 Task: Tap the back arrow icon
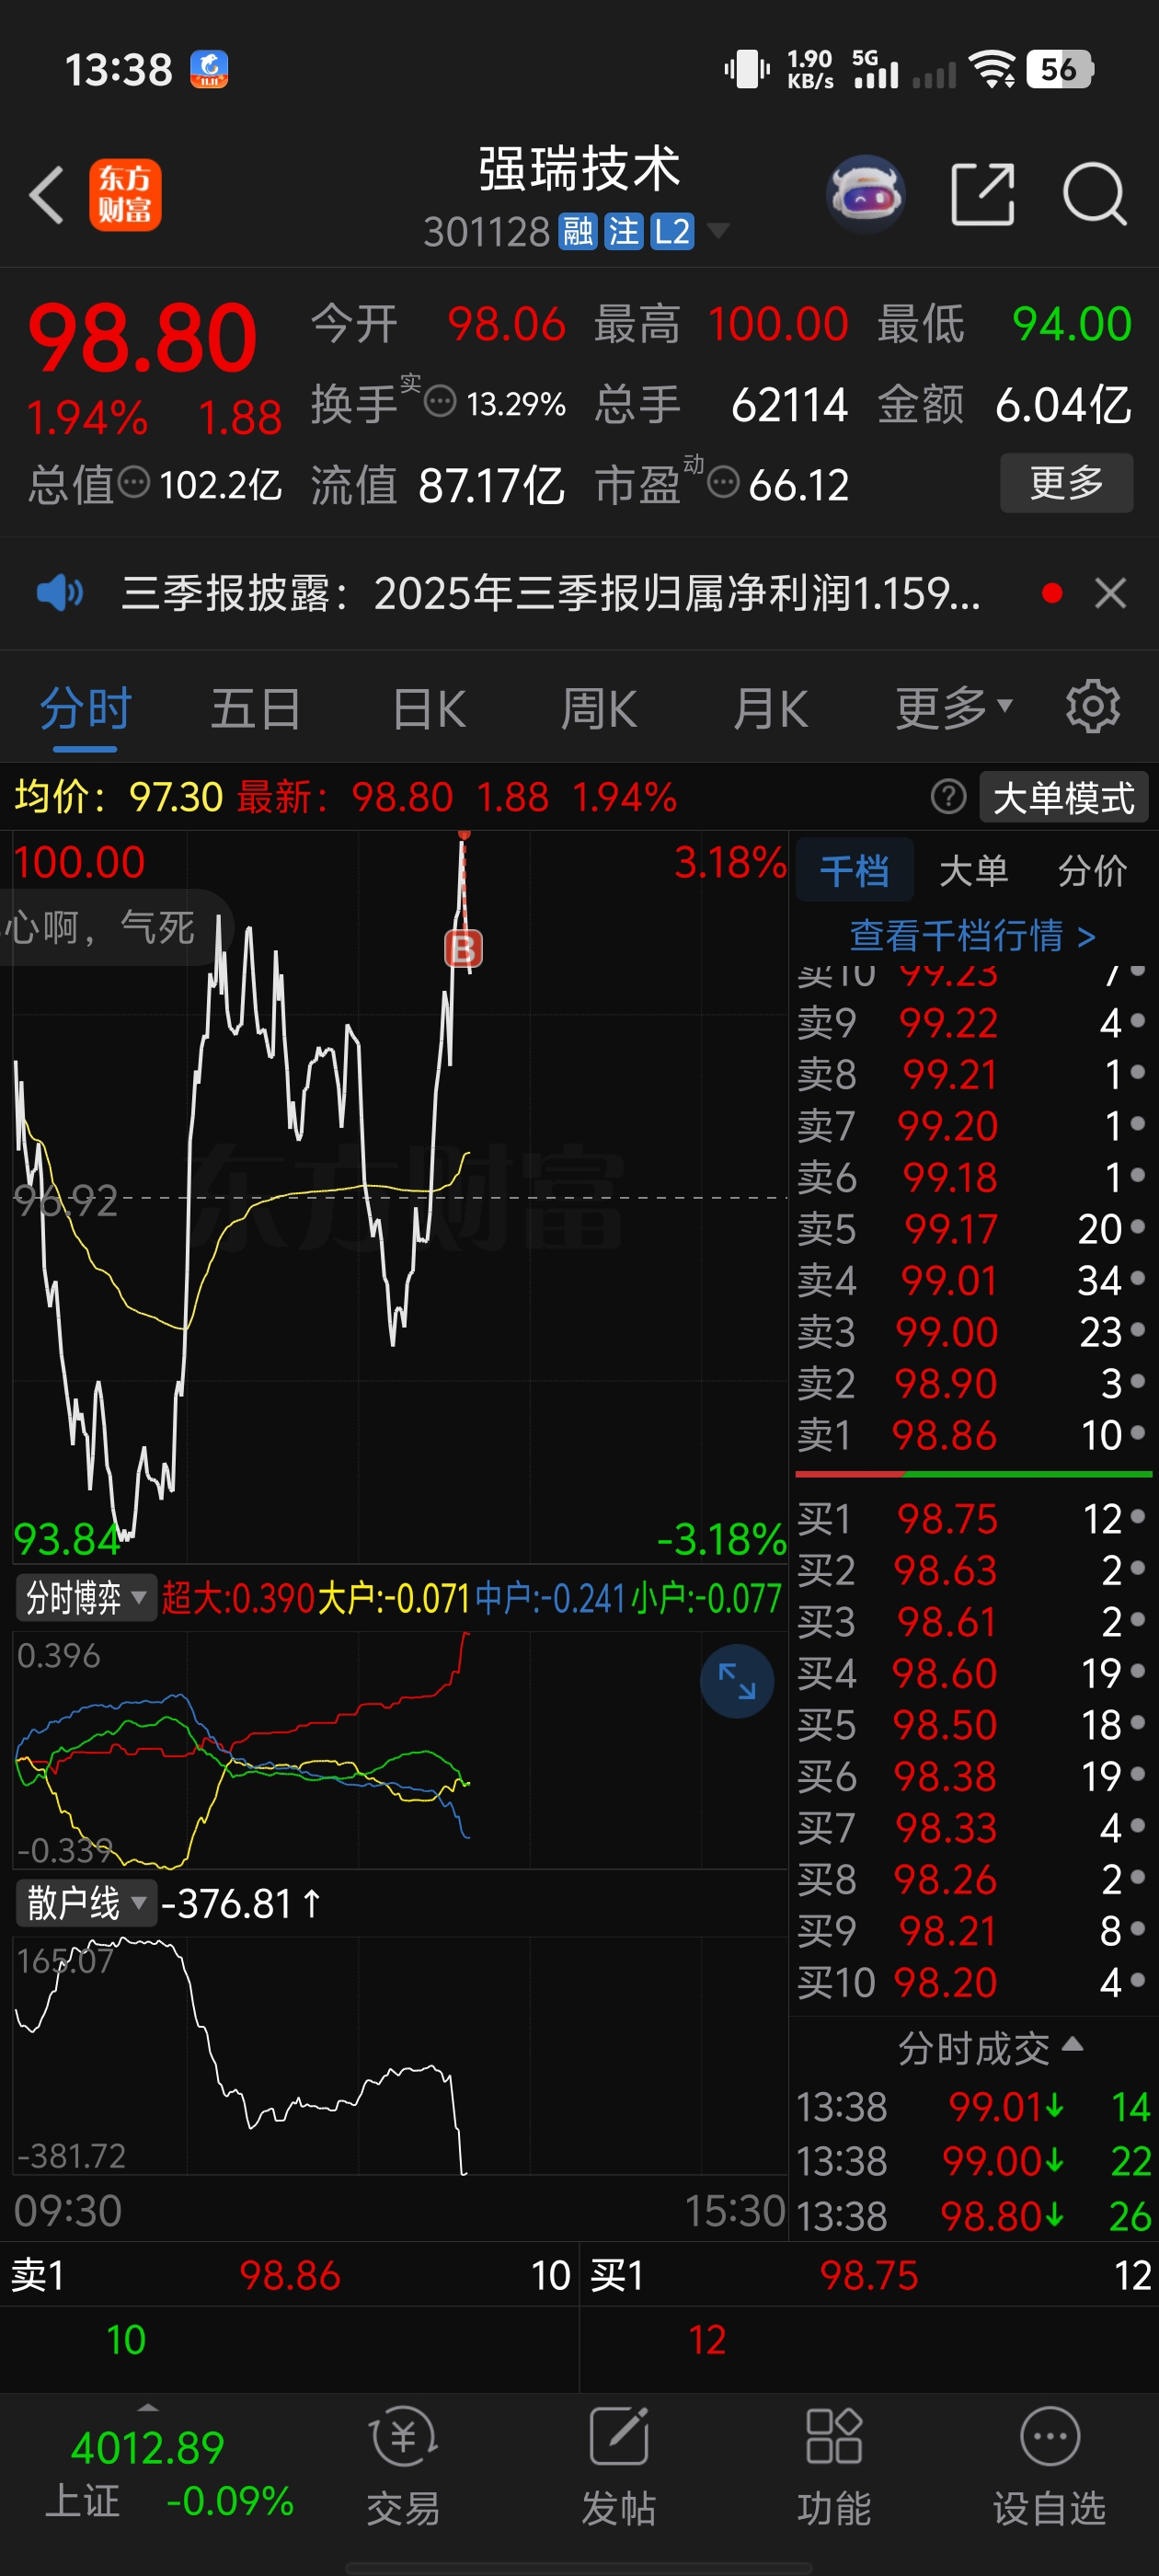pyautogui.click(x=47, y=194)
